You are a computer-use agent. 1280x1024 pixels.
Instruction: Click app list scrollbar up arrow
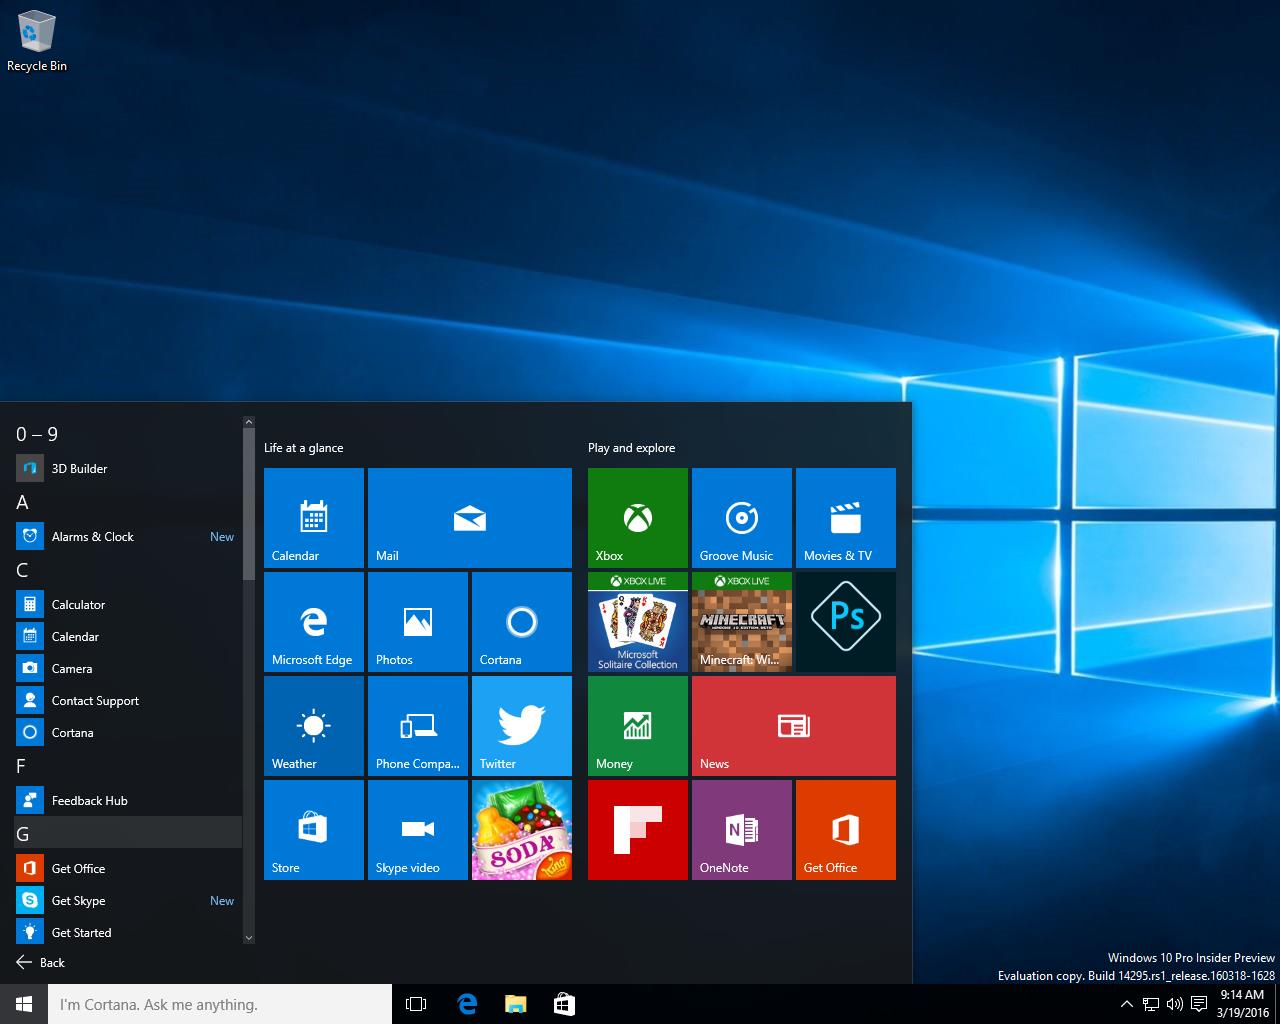(249, 423)
